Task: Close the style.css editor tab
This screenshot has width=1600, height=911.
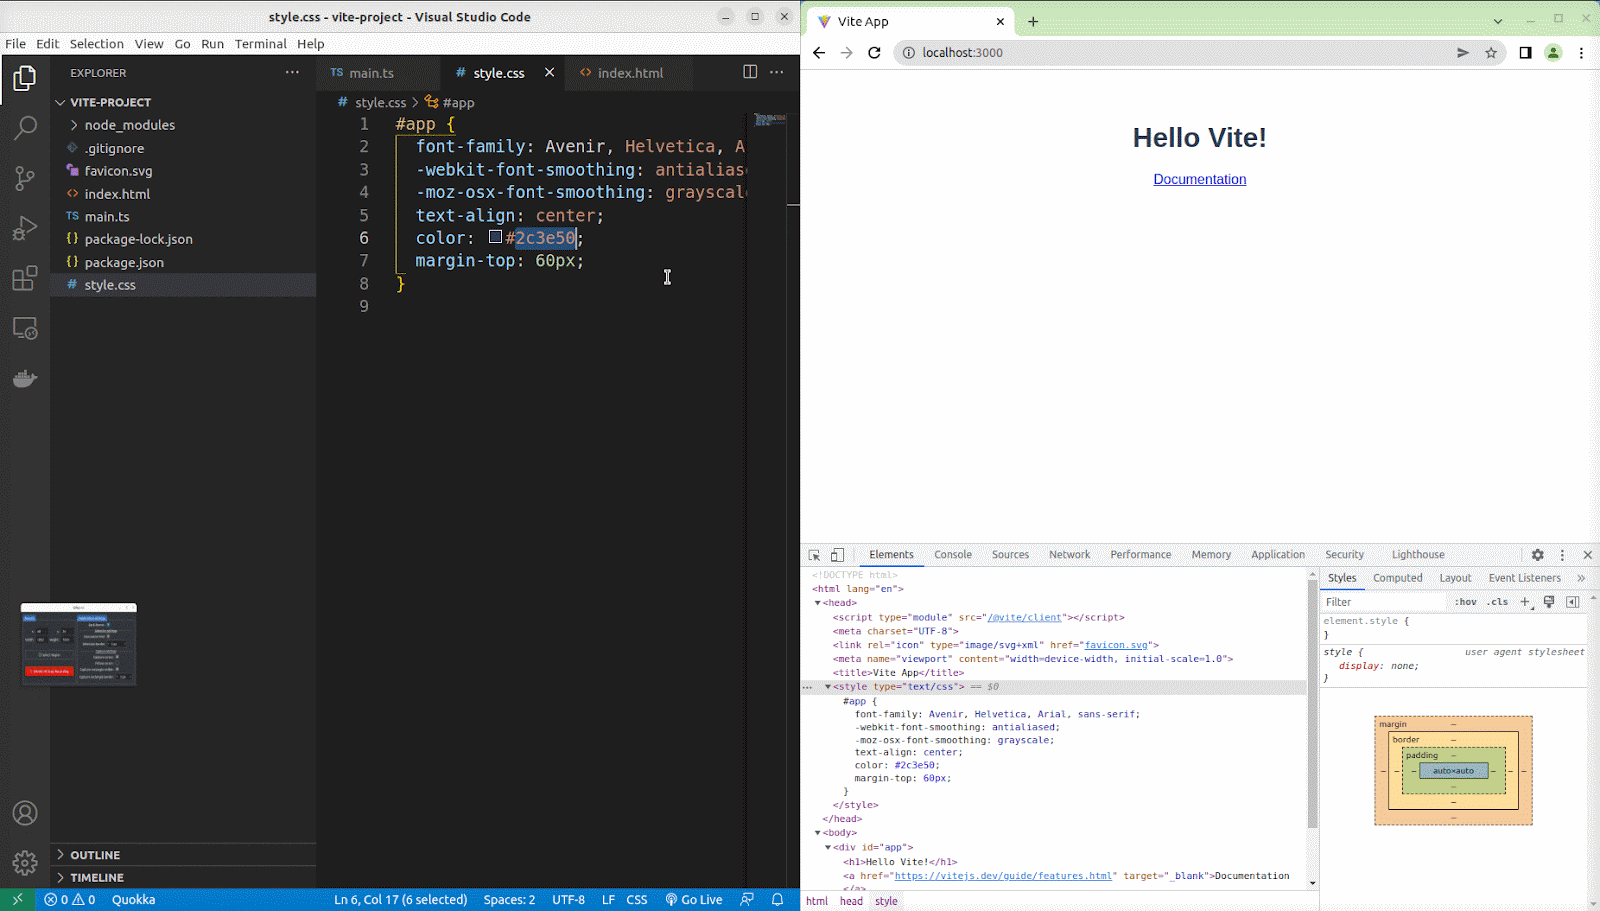Action: click(549, 72)
